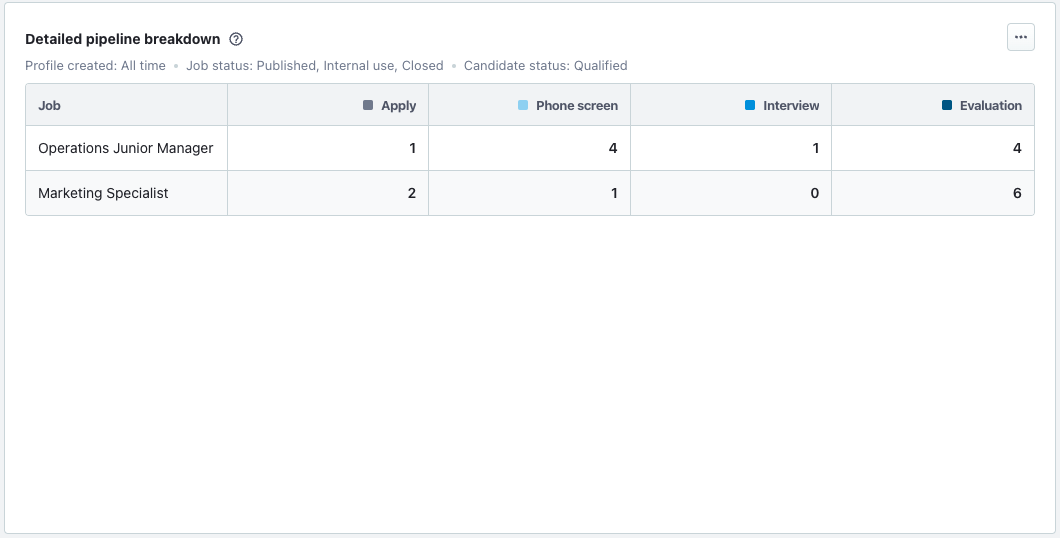Select the Marketing Specialist job row

(103, 193)
